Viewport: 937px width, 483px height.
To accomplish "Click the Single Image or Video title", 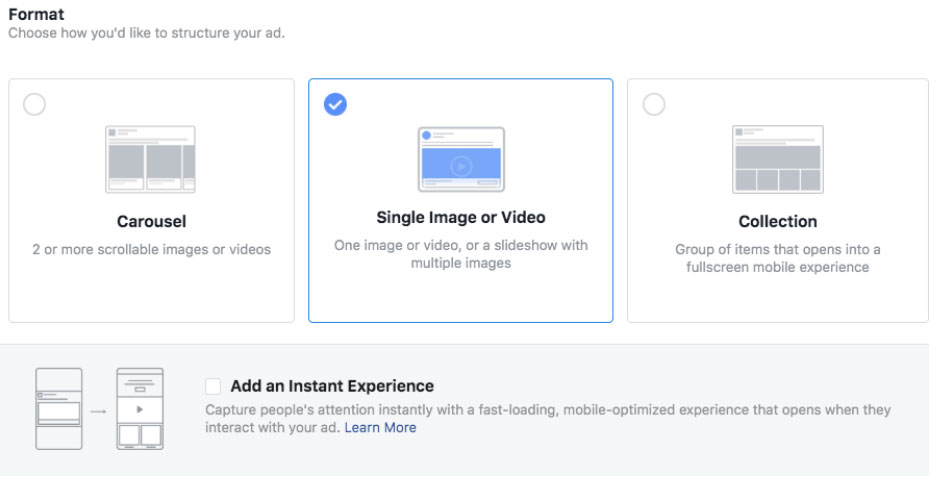I will point(460,217).
